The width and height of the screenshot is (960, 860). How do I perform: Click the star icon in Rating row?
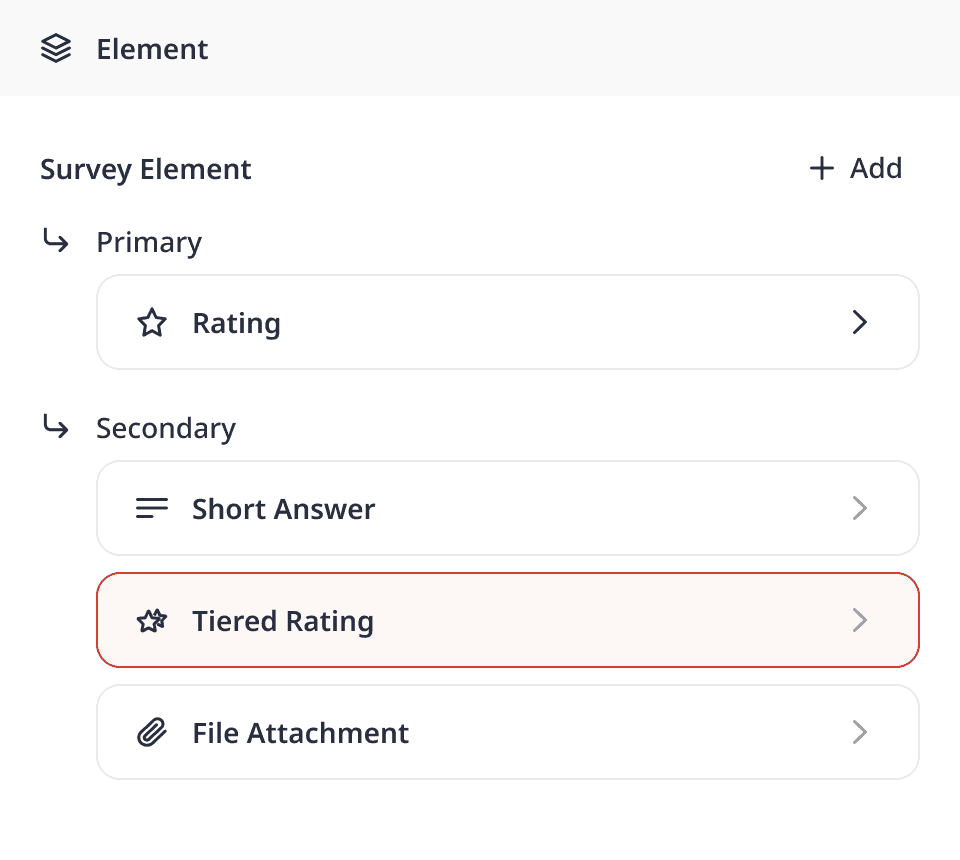coord(152,323)
